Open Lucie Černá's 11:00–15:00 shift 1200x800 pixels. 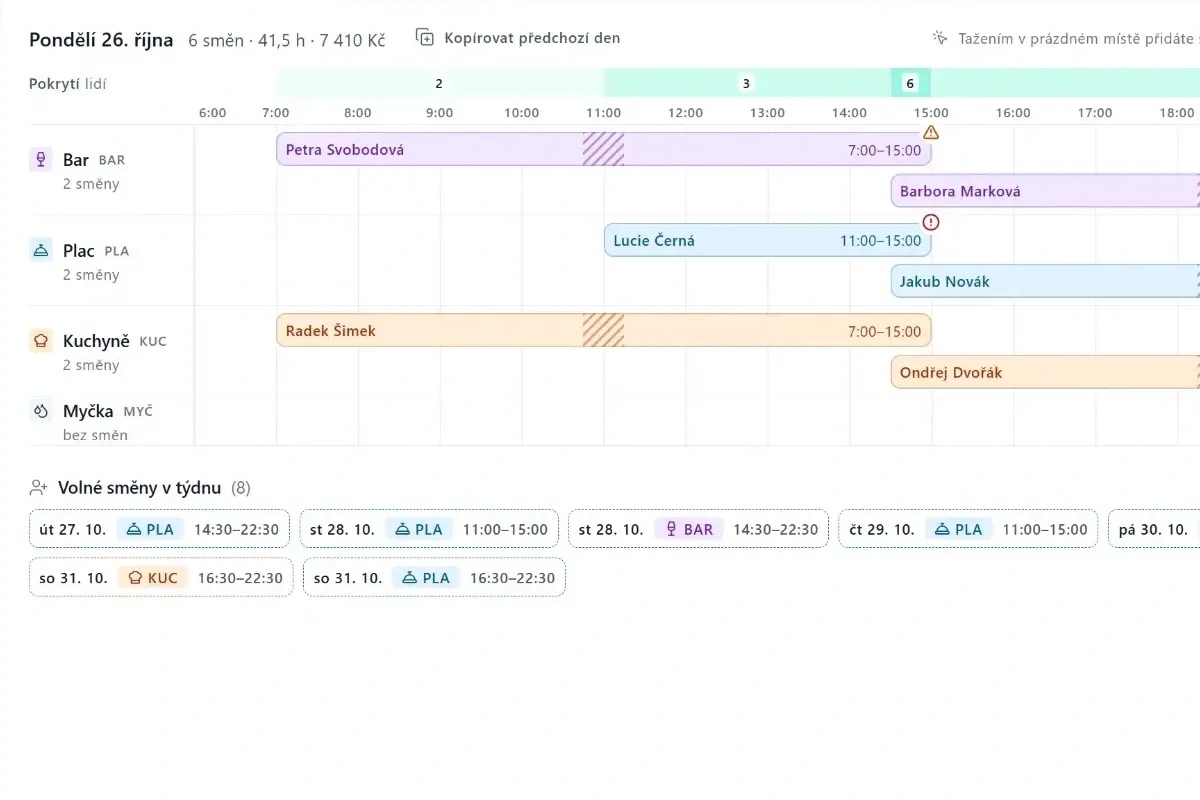tap(768, 240)
